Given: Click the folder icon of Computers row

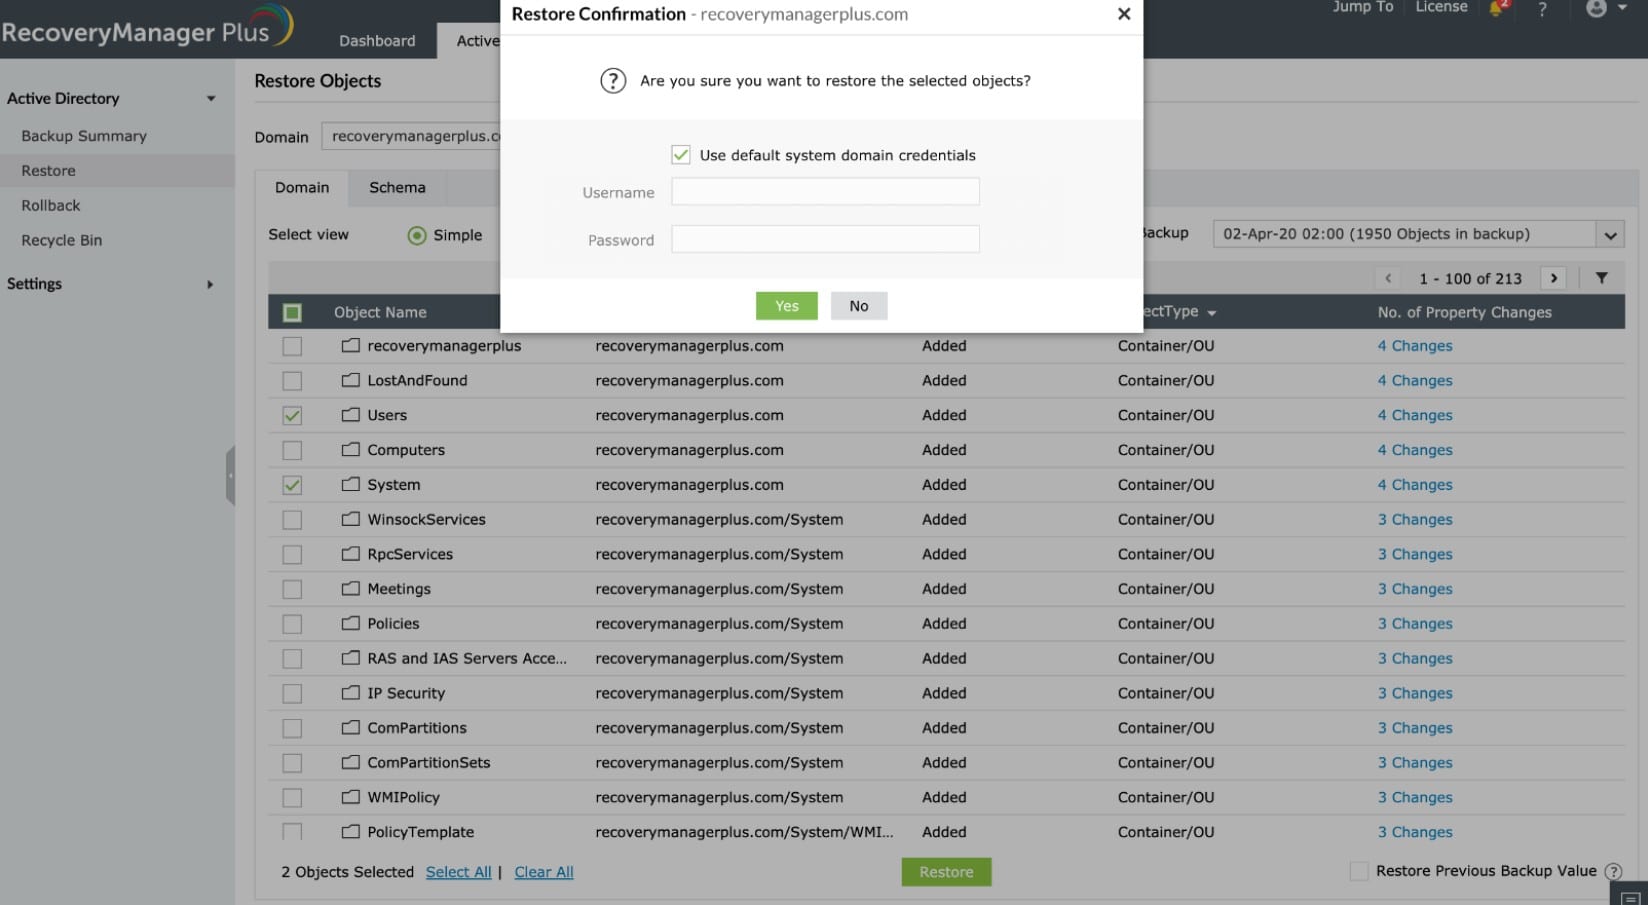Looking at the screenshot, I should (x=350, y=449).
